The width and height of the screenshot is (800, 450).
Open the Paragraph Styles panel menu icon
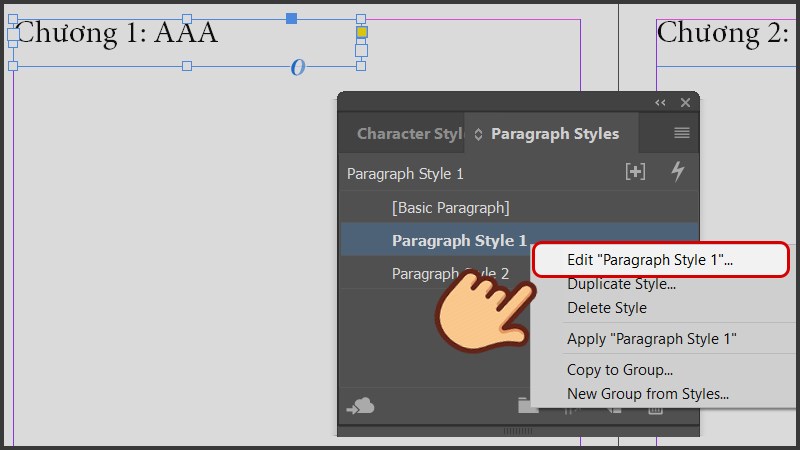click(682, 133)
